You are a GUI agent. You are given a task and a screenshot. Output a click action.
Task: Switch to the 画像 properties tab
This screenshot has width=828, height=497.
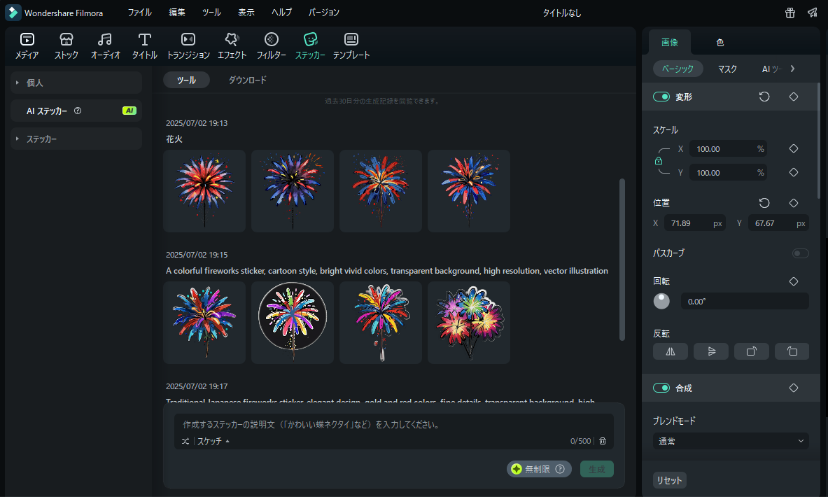[670, 42]
